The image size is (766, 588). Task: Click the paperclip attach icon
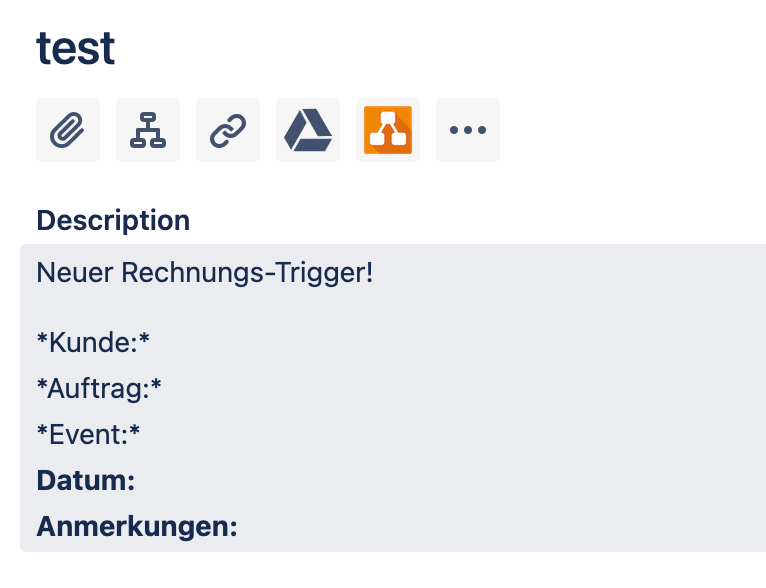[67, 130]
